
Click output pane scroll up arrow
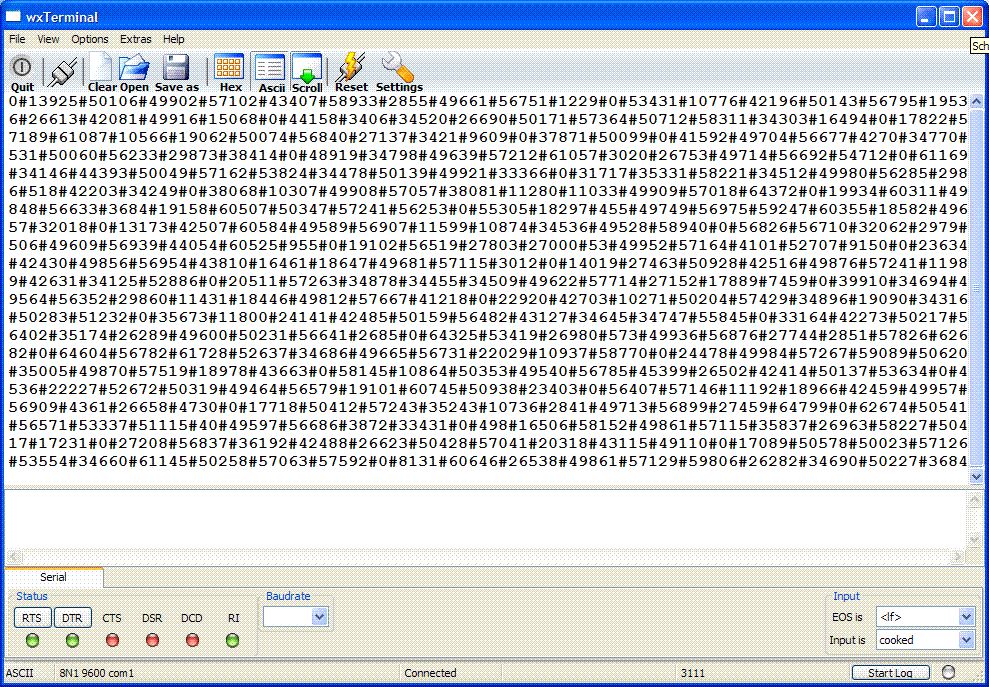(x=976, y=102)
